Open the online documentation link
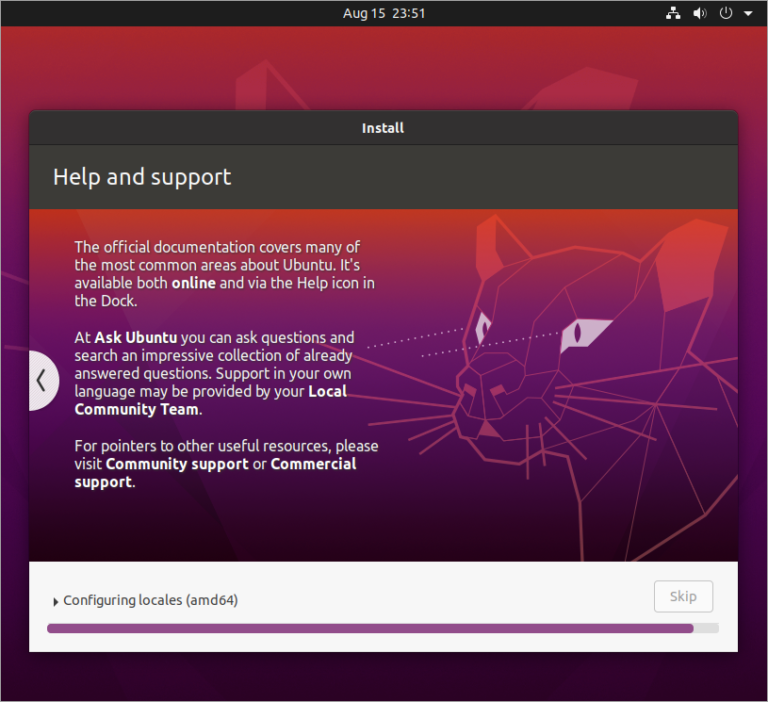 coord(193,283)
